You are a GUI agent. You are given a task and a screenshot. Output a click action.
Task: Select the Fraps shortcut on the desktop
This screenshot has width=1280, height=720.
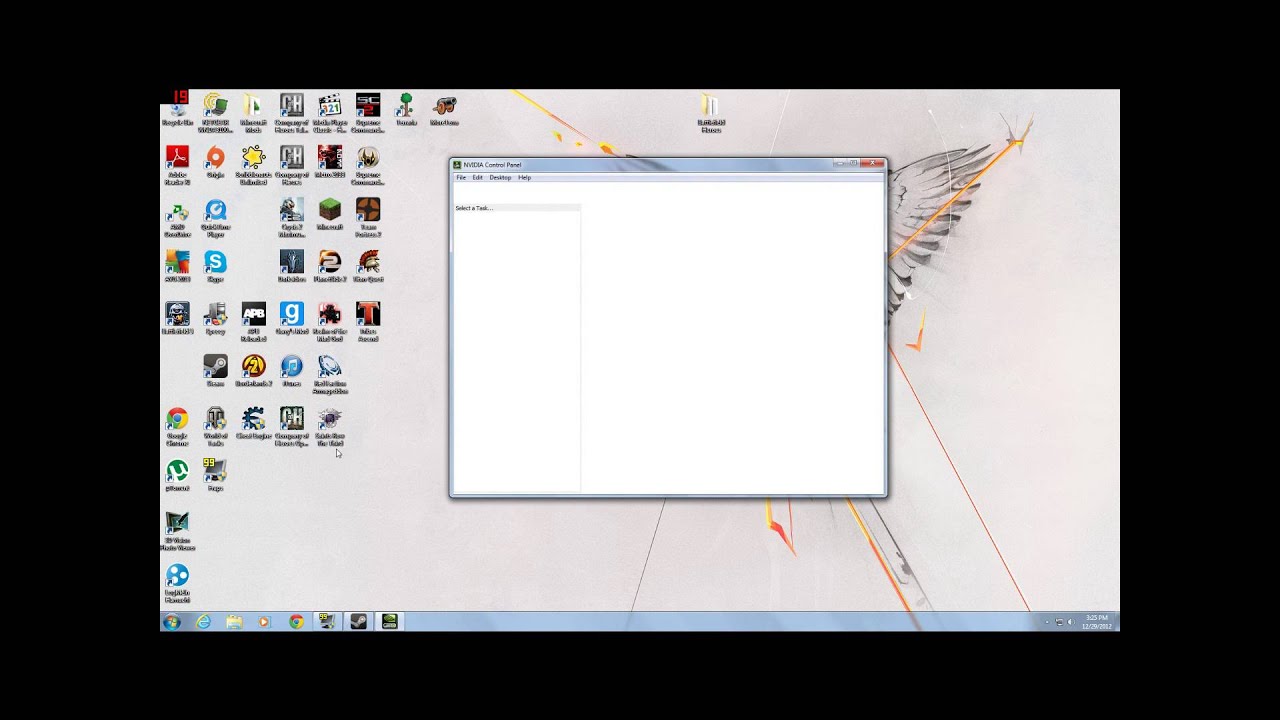[215, 474]
